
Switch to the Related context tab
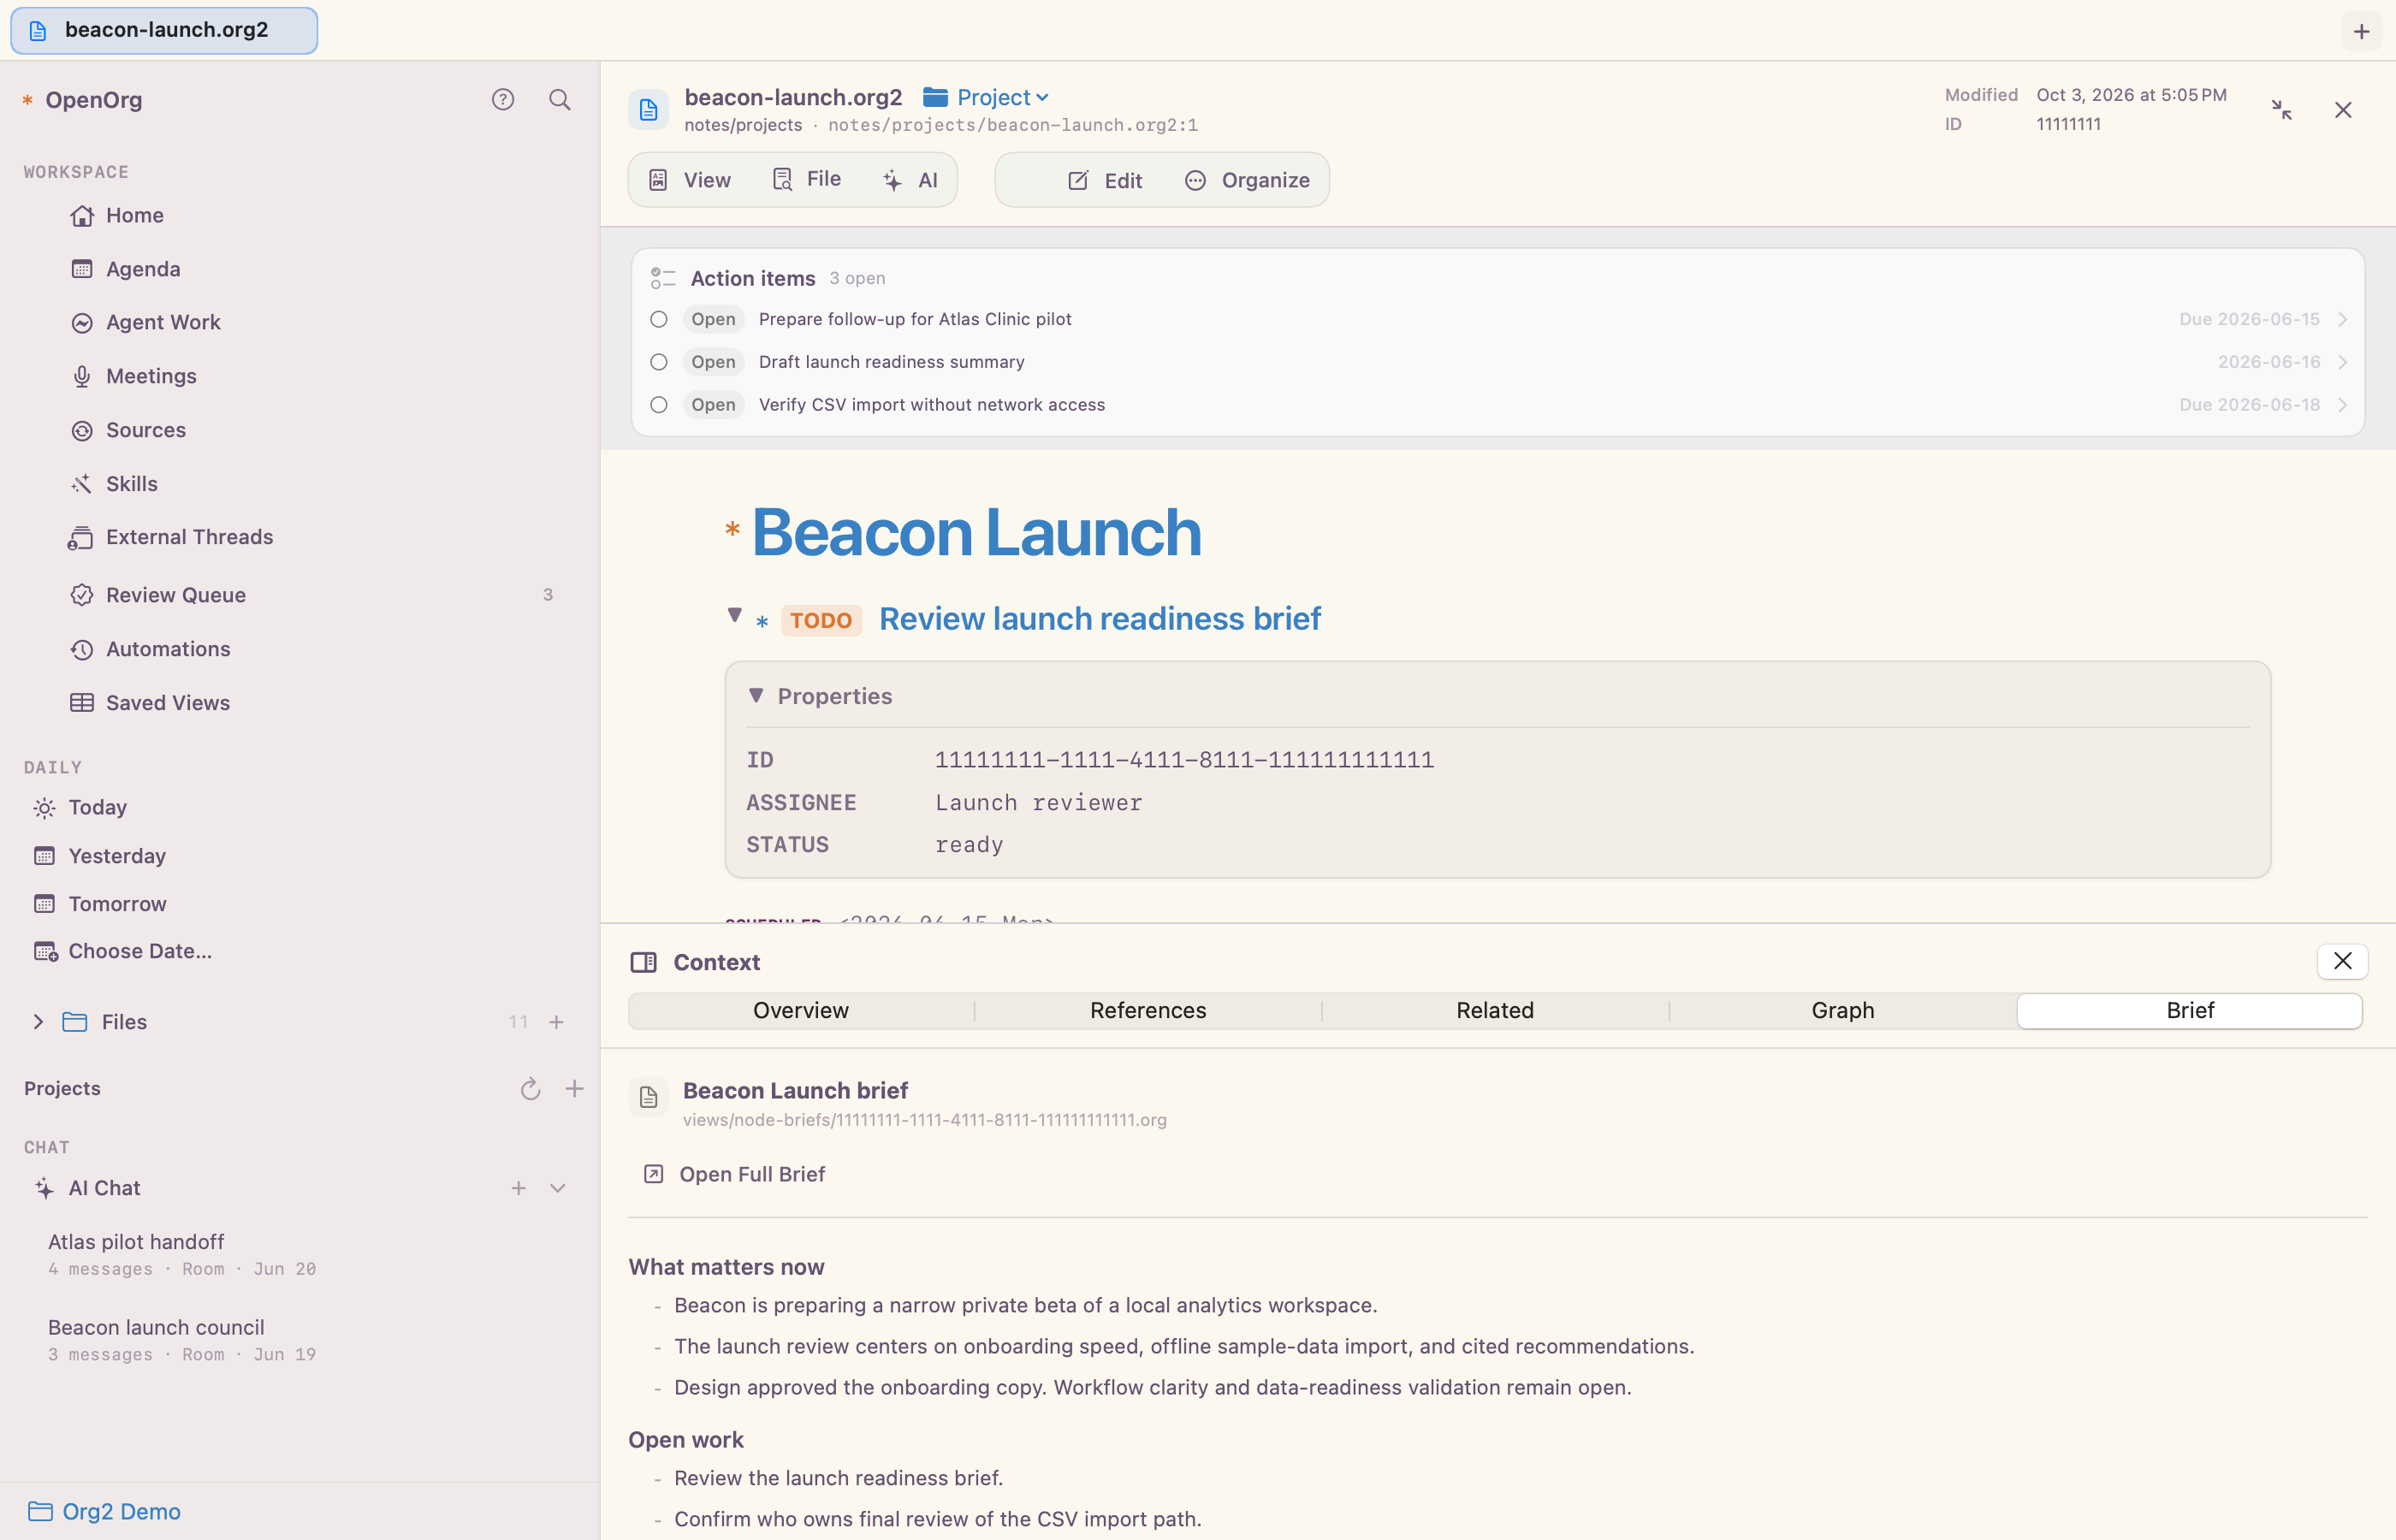coord(1495,1011)
